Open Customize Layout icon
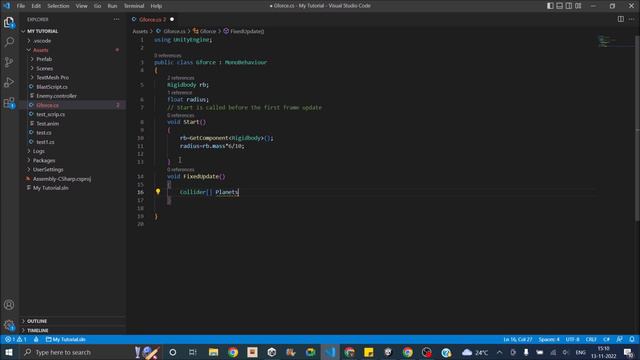Viewport: 640px width, 360px height. pos(578,6)
